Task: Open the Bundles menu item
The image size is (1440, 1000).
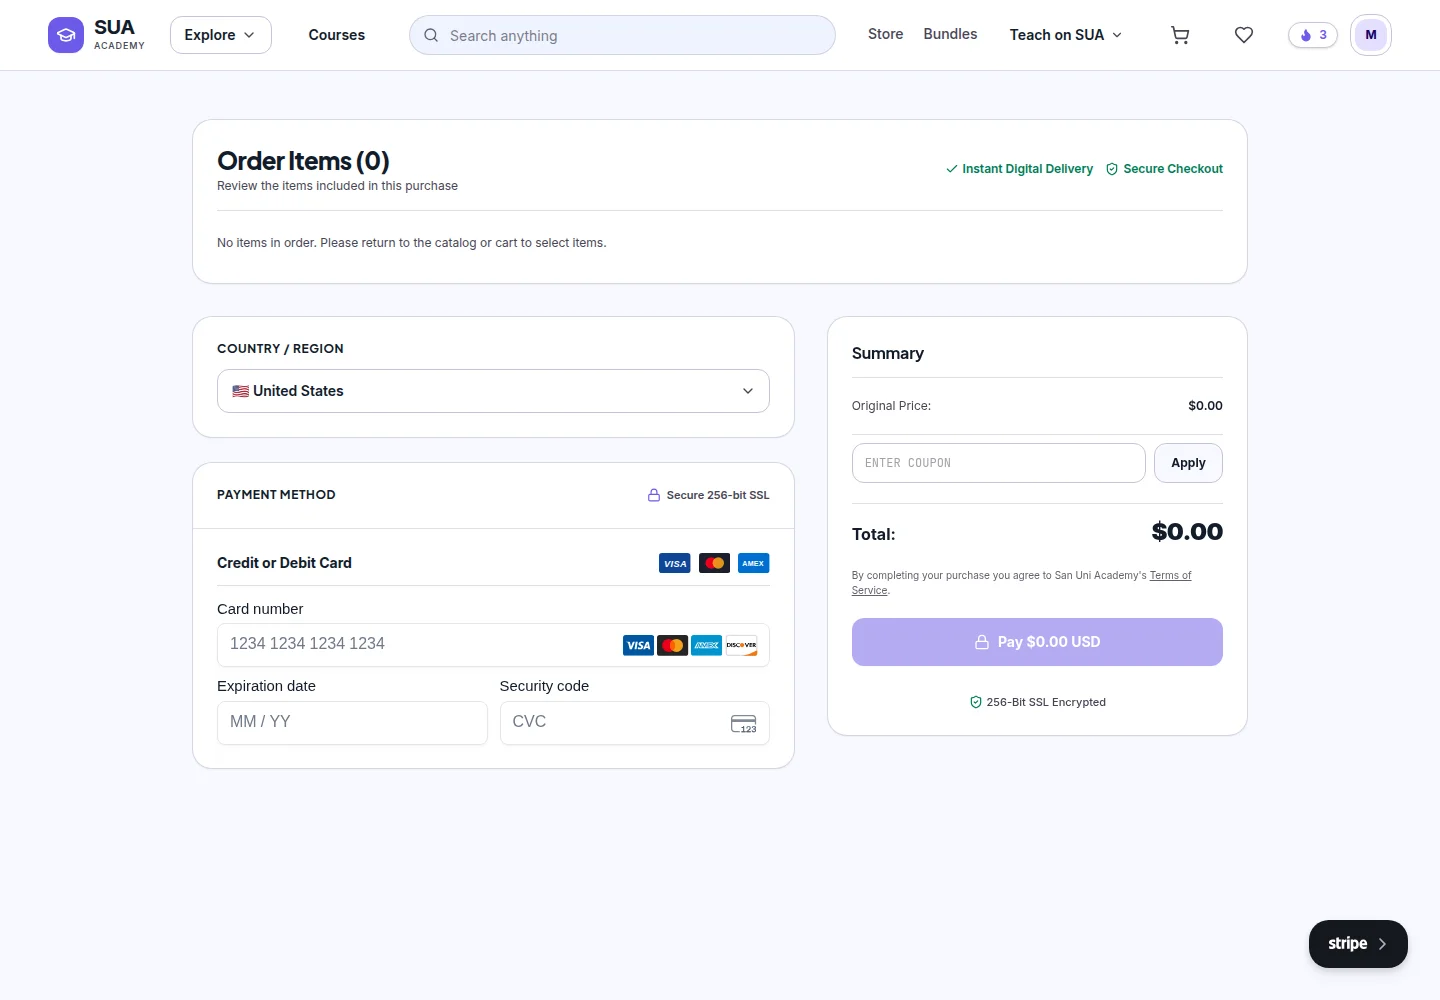Action: tap(950, 34)
